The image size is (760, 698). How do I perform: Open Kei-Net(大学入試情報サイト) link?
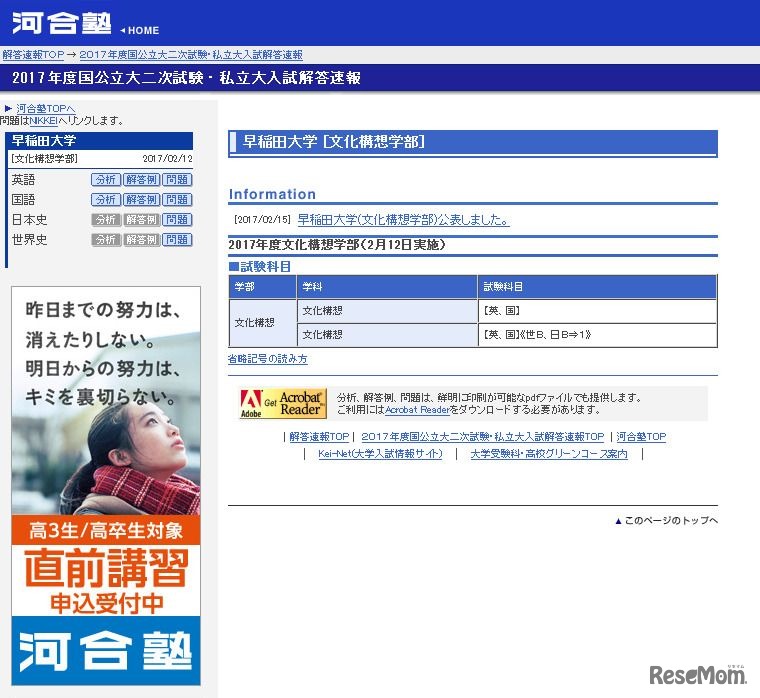coord(380,454)
